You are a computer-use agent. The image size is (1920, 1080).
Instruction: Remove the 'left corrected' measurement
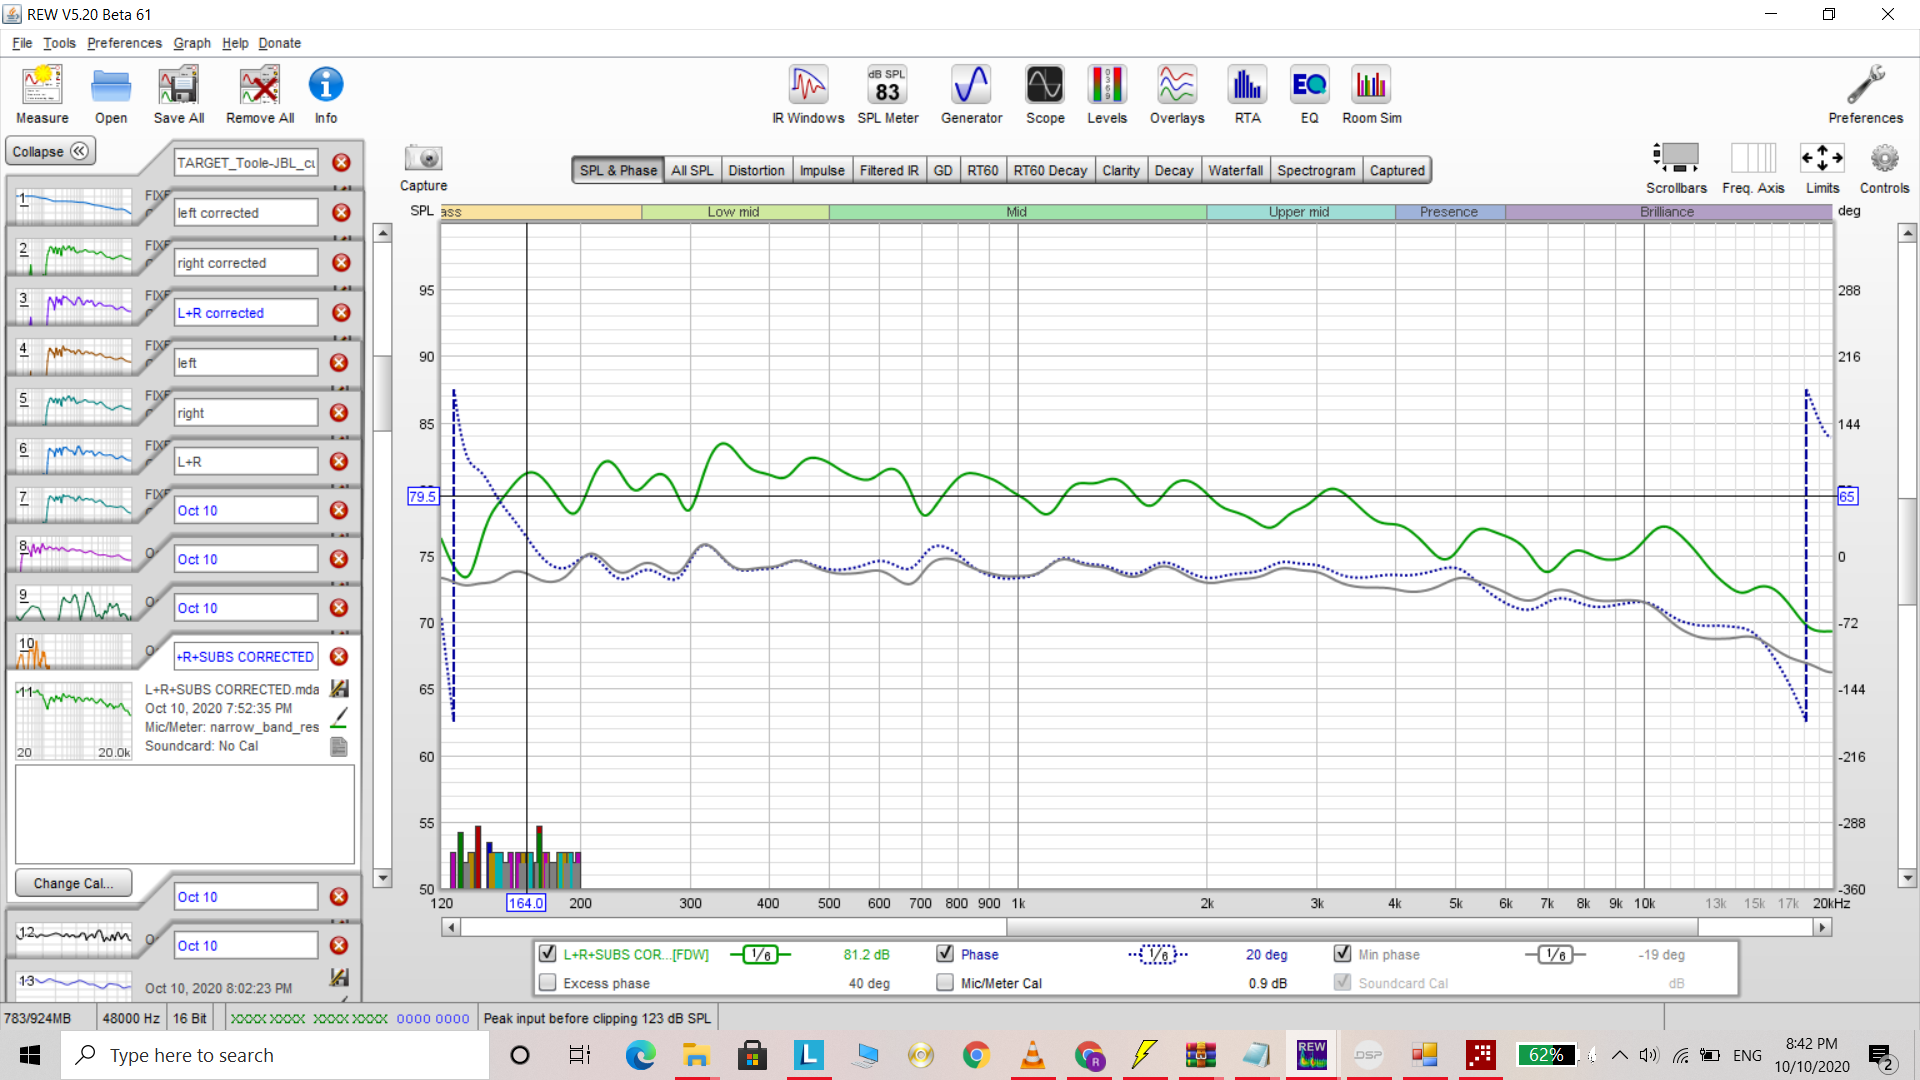341,213
